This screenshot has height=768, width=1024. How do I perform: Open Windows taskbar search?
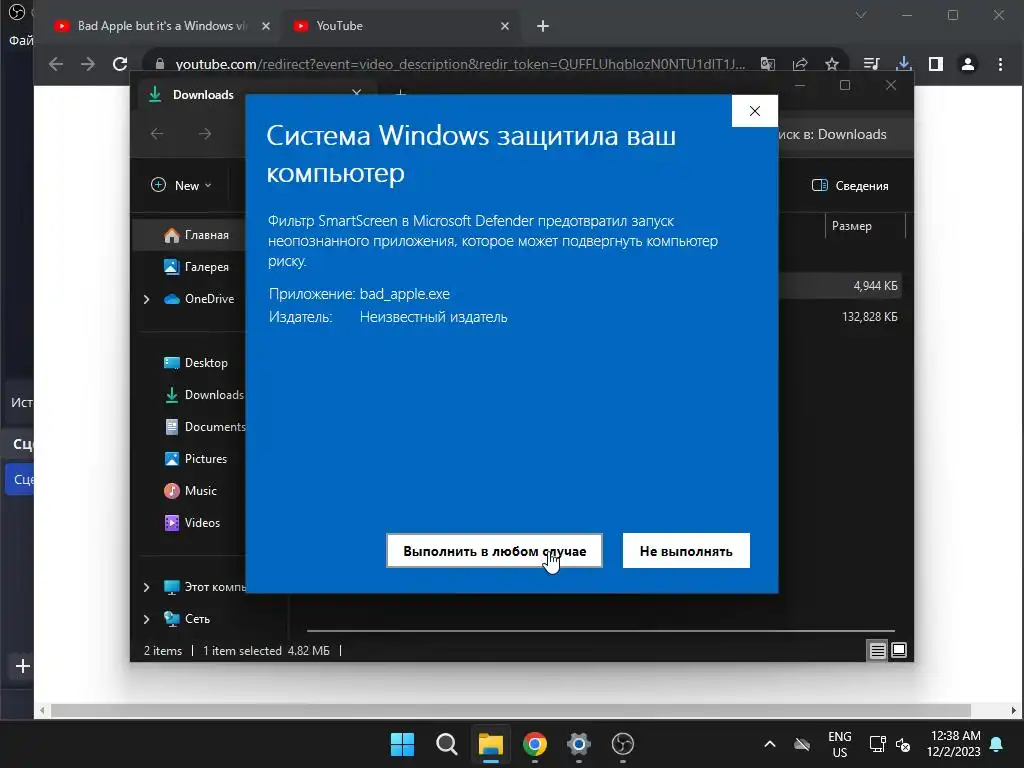pos(447,744)
